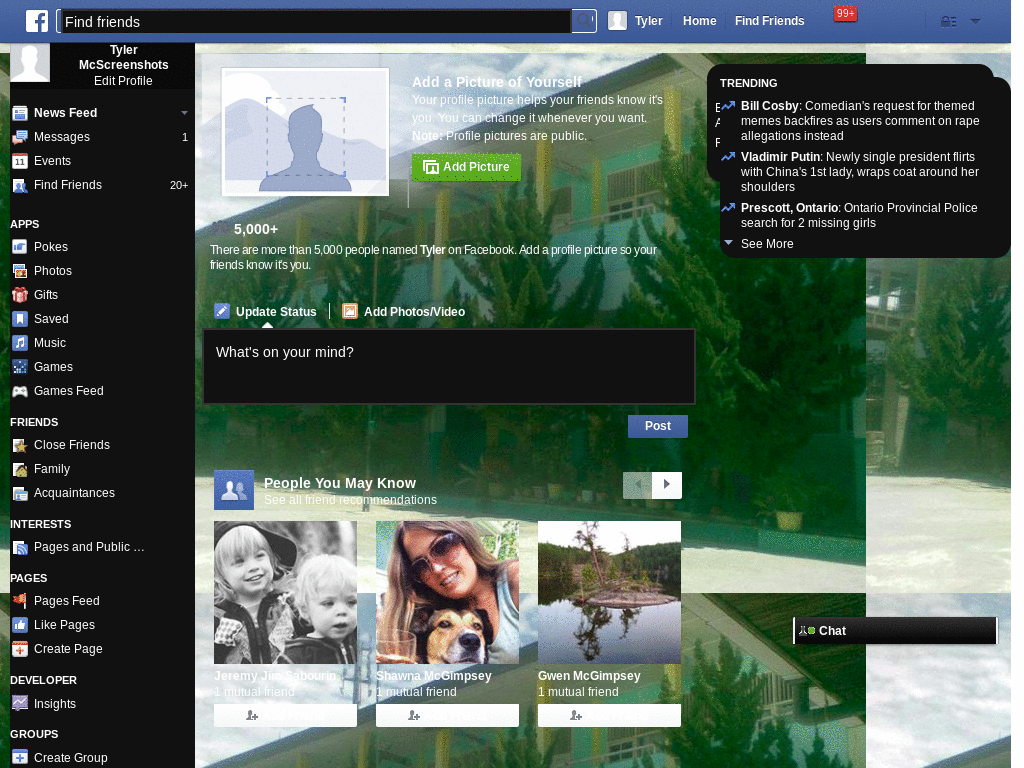This screenshot has height=768, width=1024.
Task: Click the search magnifier button
Action: (584, 21)
